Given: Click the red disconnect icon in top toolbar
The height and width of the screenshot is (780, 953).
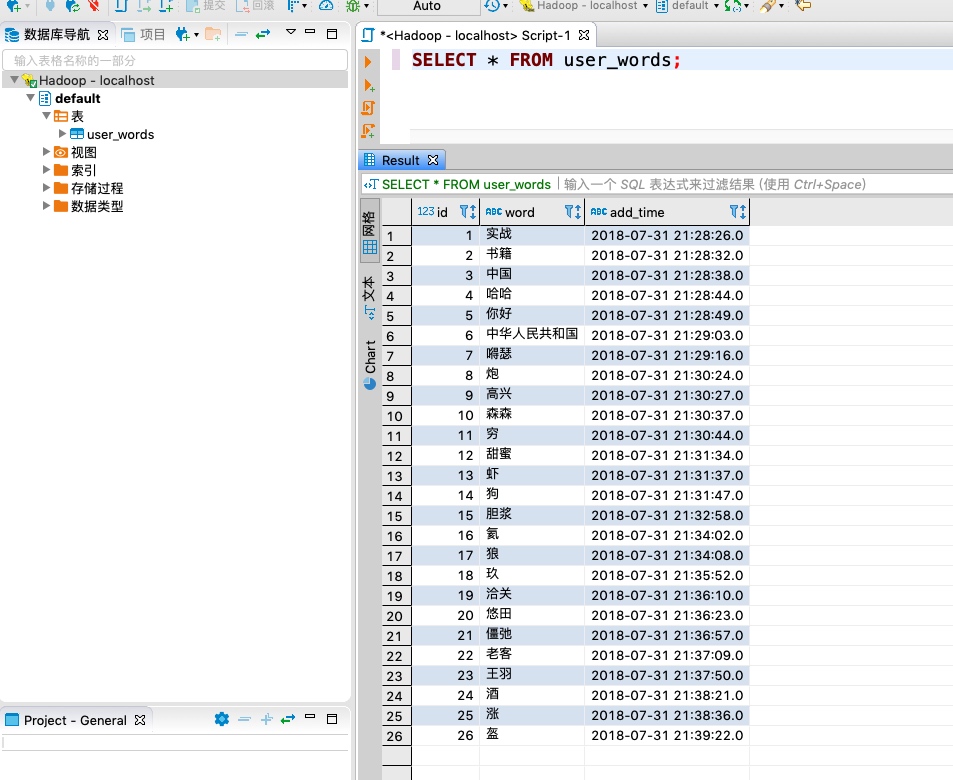Looking at the screenshot, I should point(93,5).
